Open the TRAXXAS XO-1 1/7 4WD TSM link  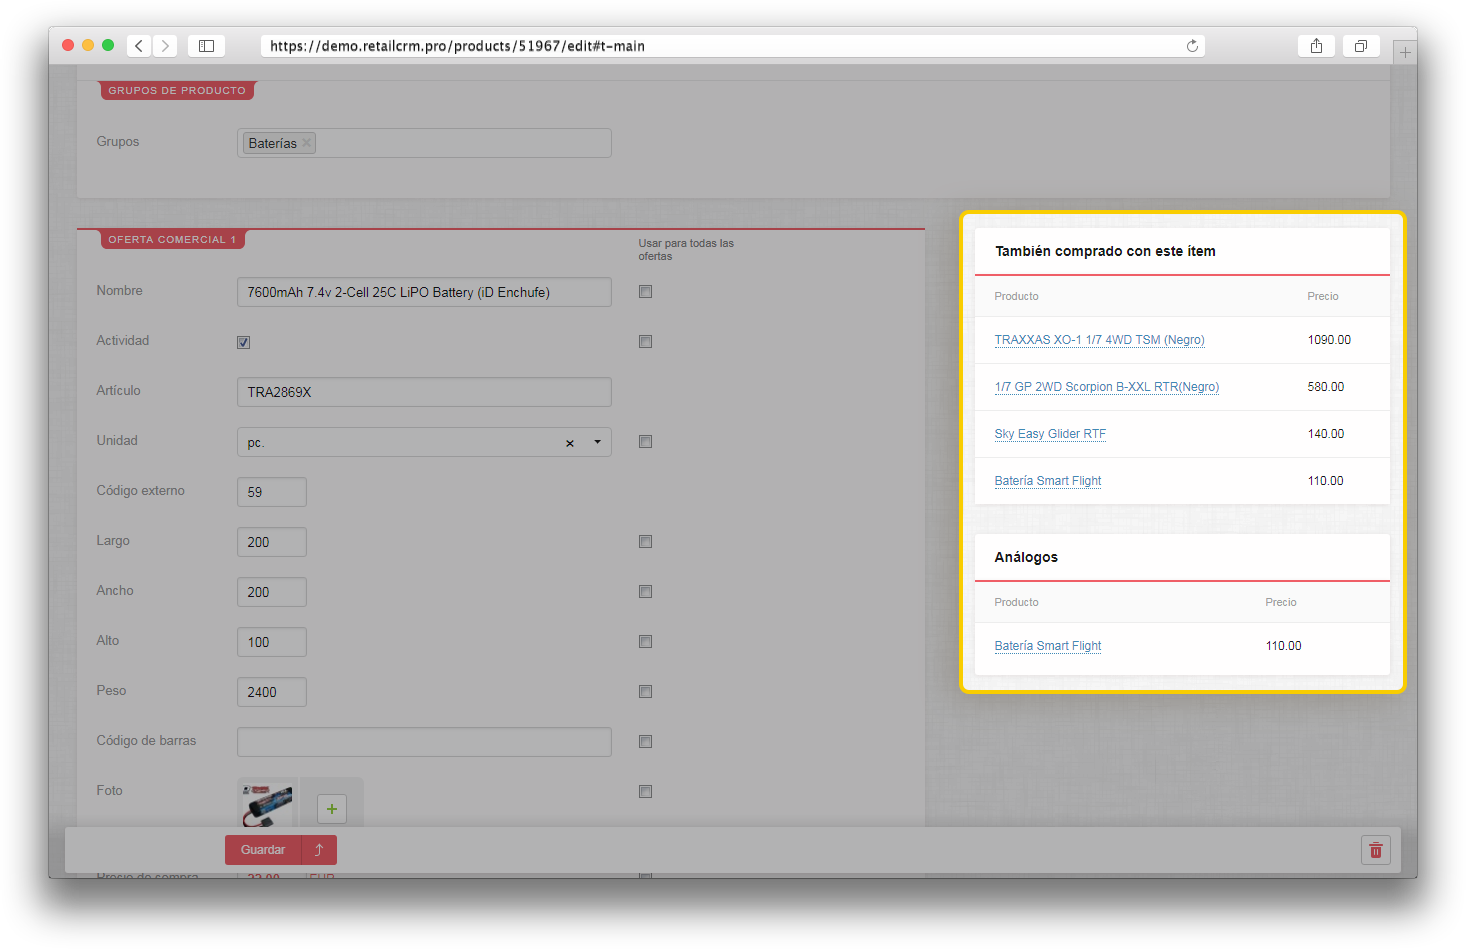[x=1099, y=340]
